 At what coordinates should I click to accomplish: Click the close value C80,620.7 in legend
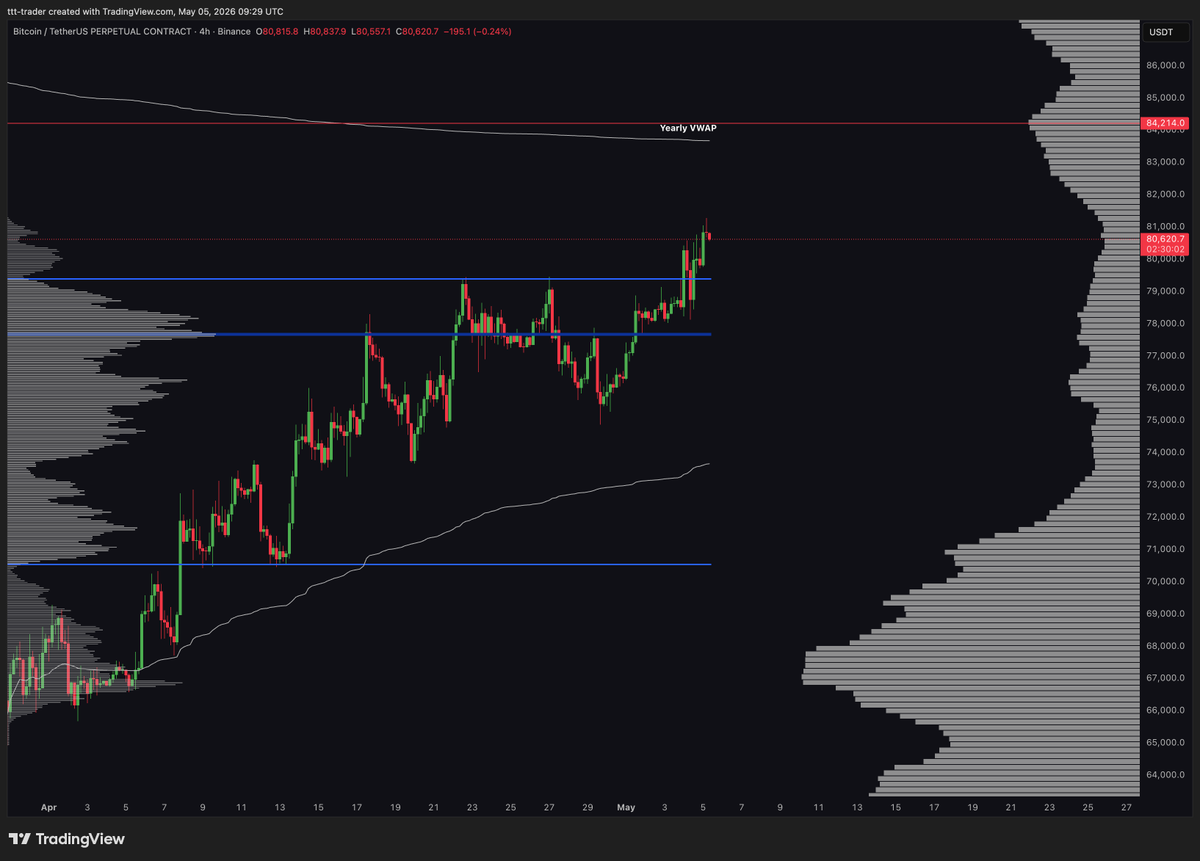419,32
